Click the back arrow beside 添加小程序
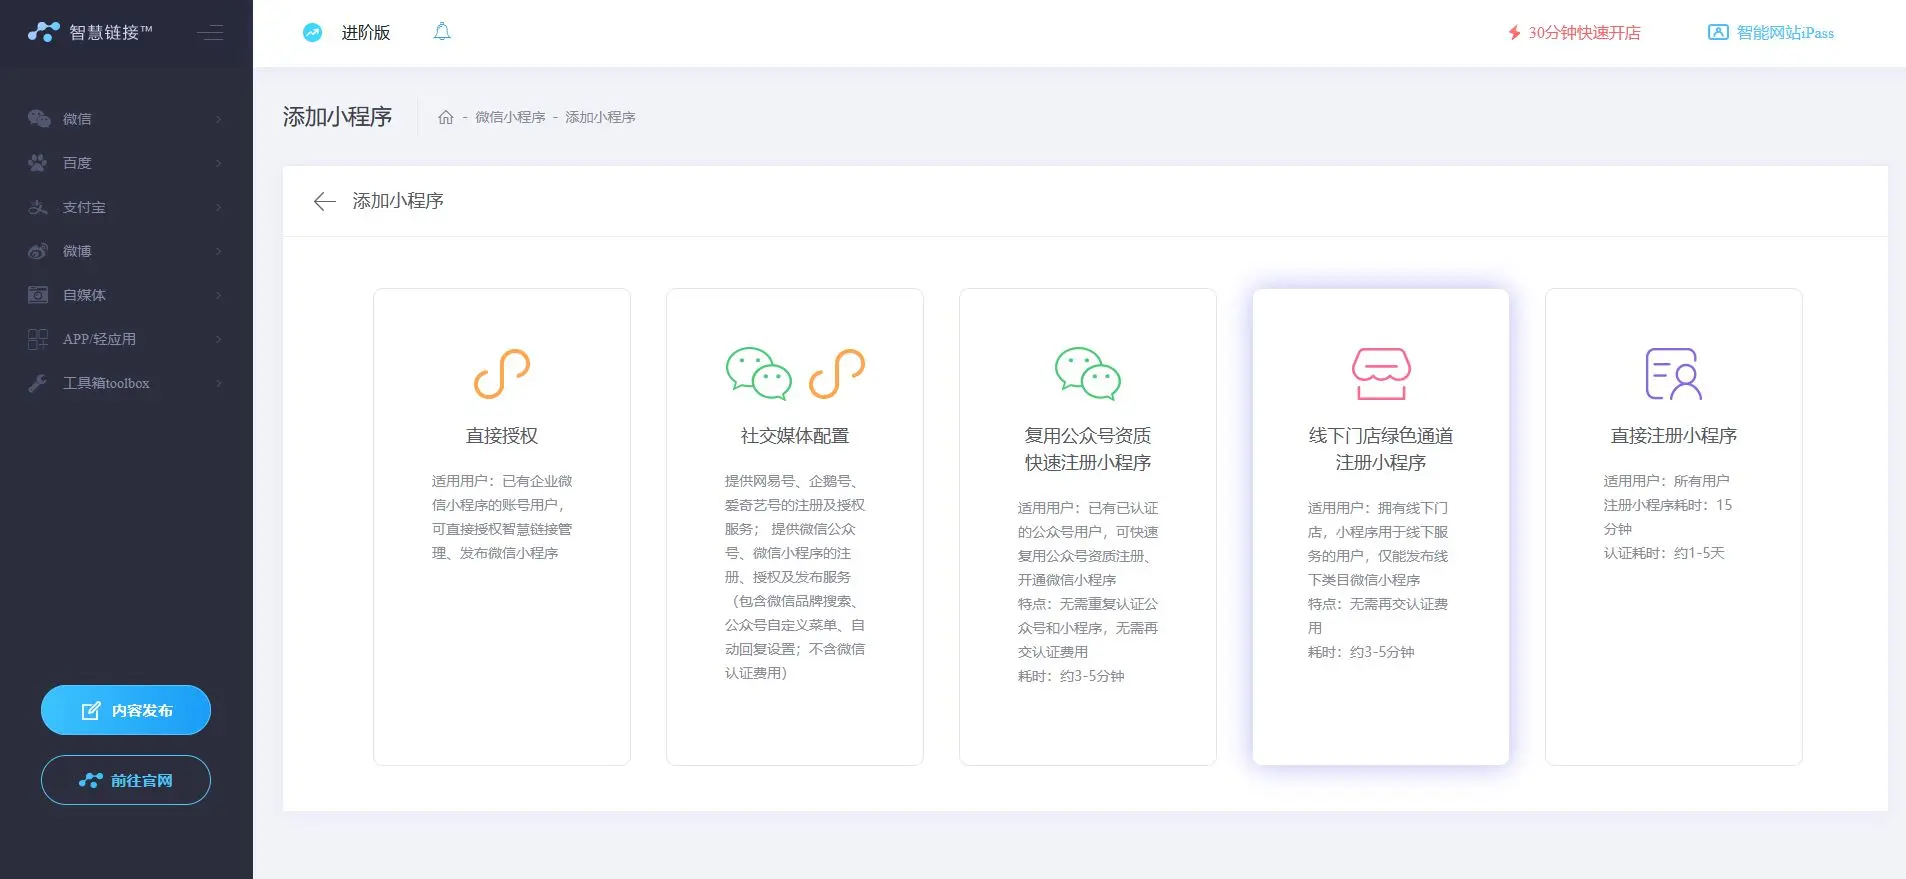 click(324, 202)
